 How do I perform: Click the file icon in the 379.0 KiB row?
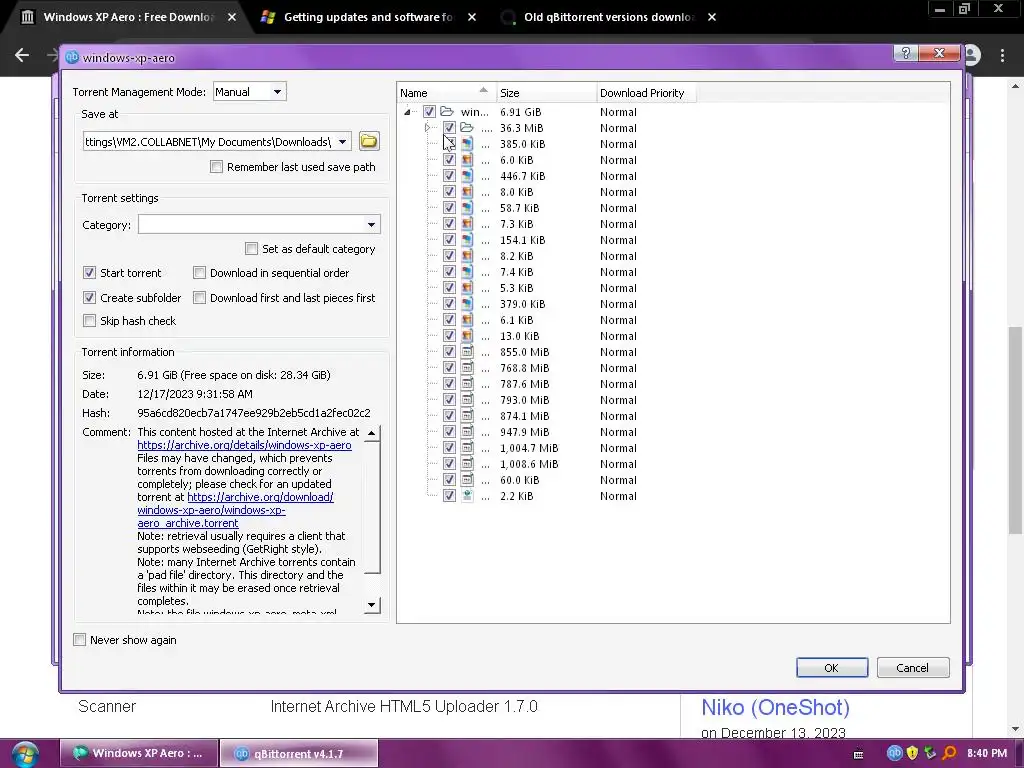(x=467, y=304)
